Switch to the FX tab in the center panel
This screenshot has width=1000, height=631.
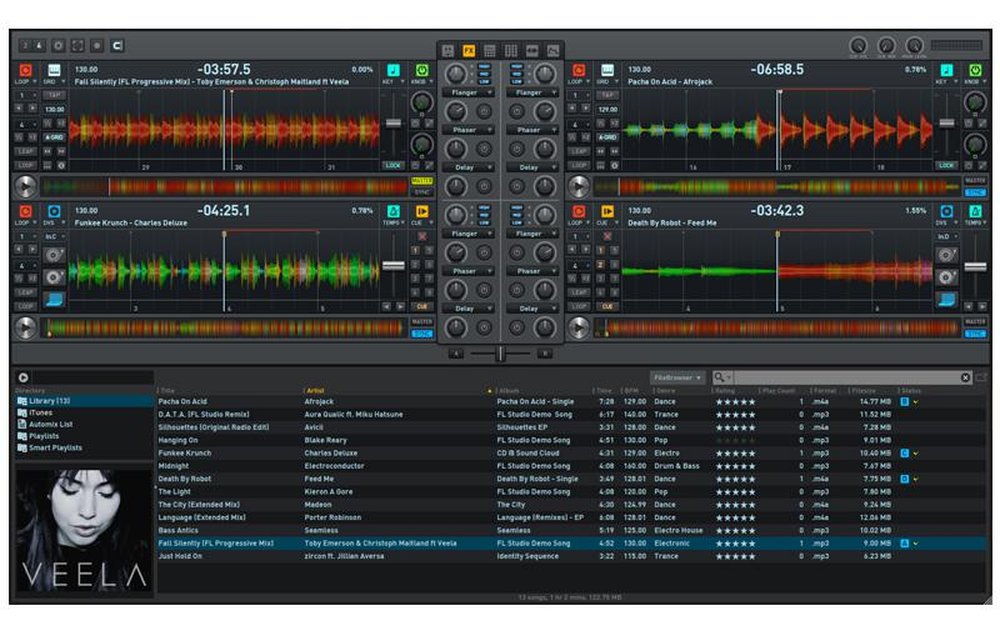click(x=469, y=50)
